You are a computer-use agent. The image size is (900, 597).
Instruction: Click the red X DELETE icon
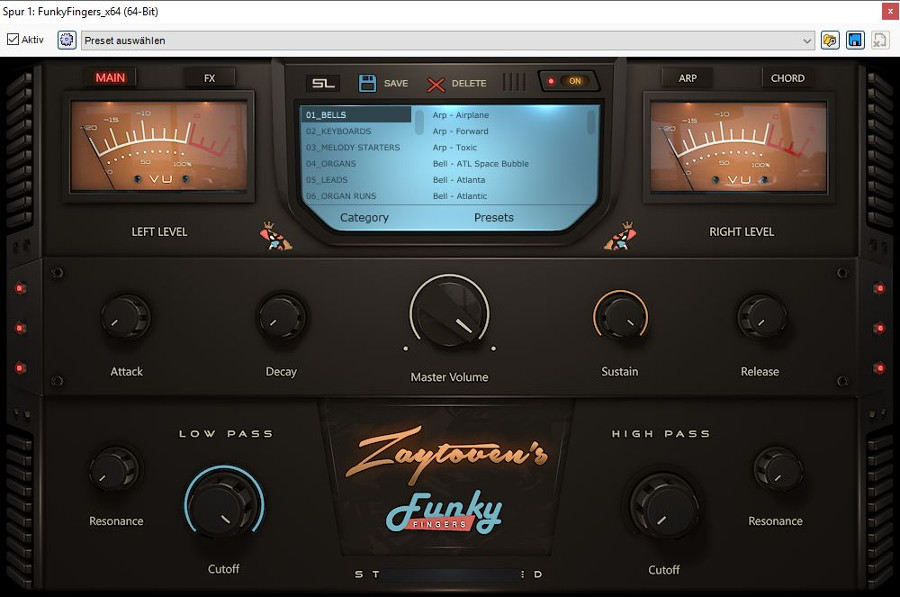[x=436, y=84]
